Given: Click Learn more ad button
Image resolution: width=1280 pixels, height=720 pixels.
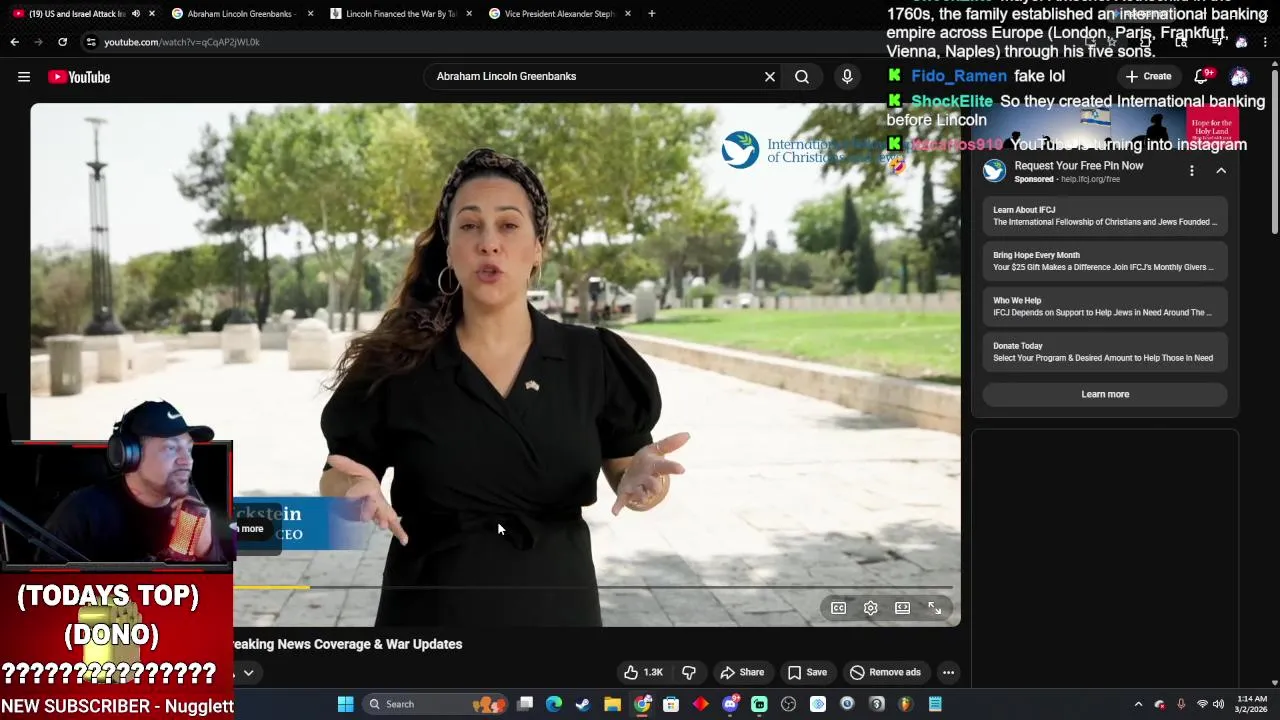Looking at the screenshot, I should click(1105, 394).
